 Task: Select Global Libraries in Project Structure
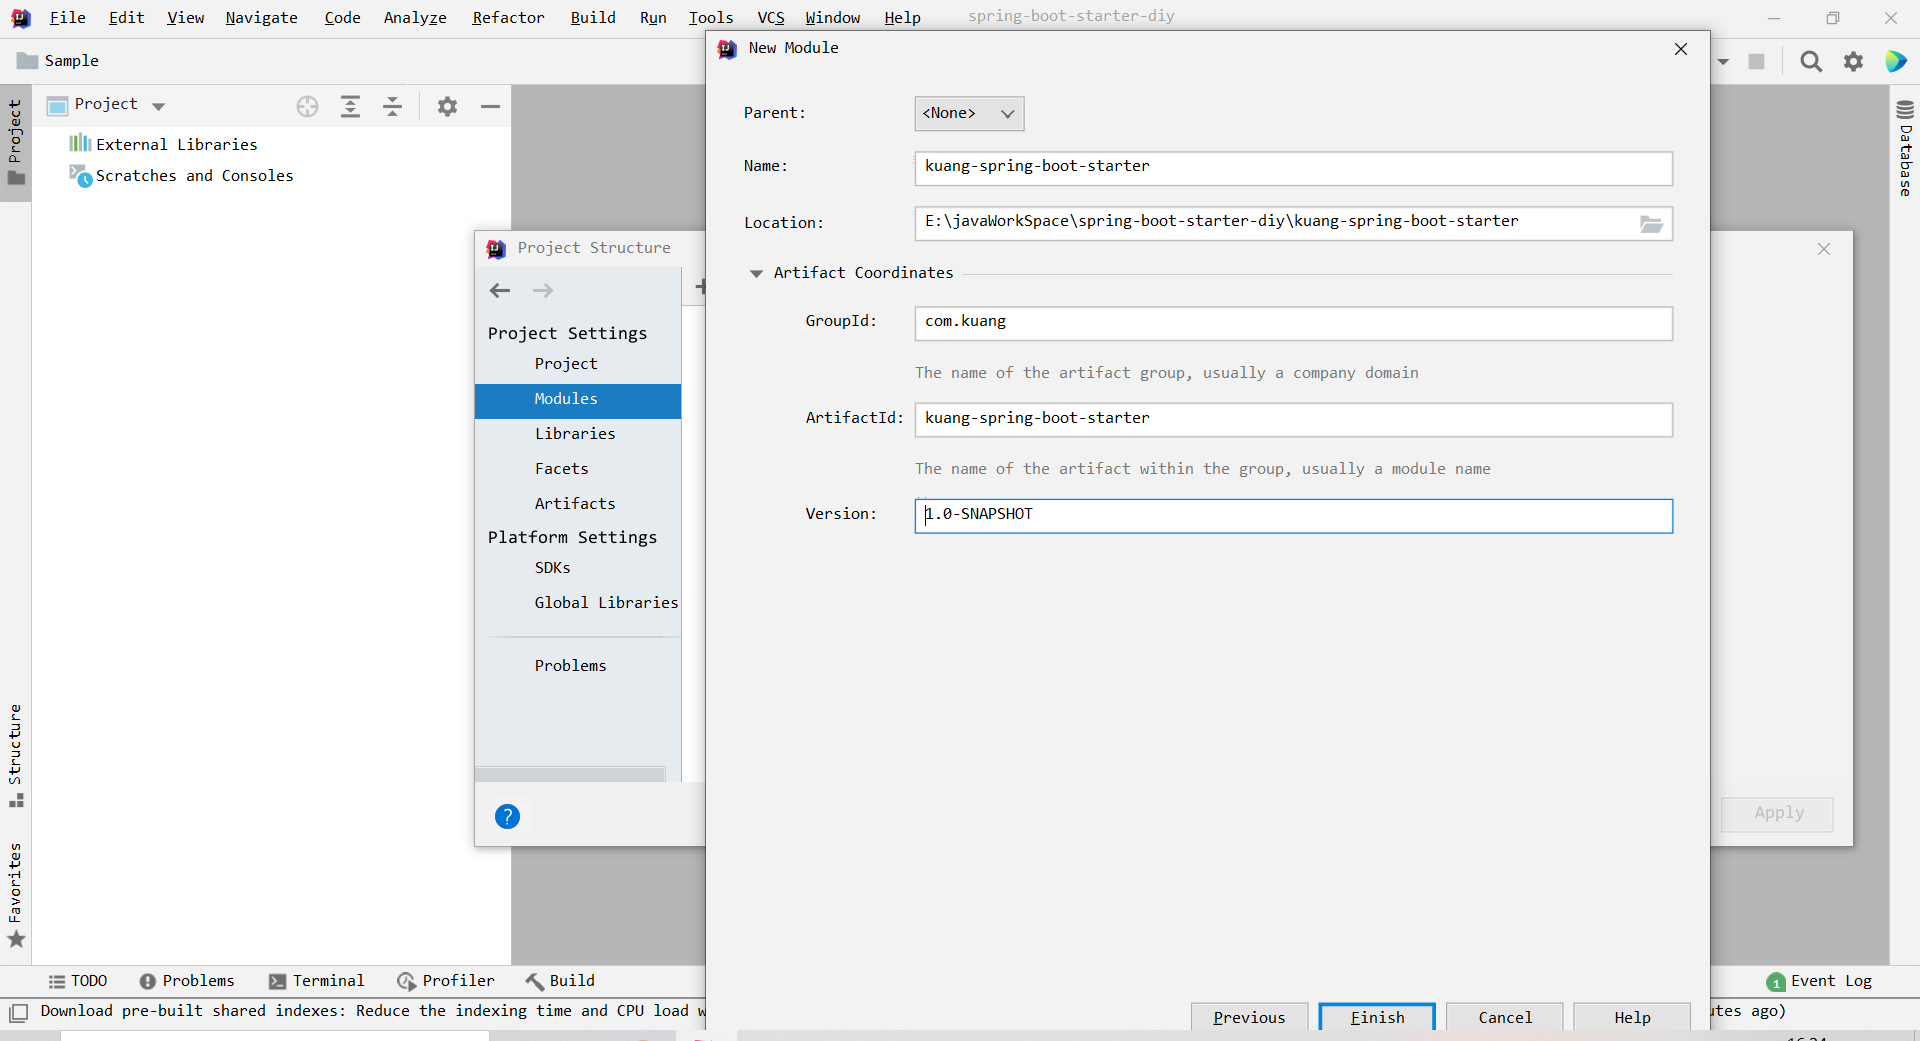[606, 603]
